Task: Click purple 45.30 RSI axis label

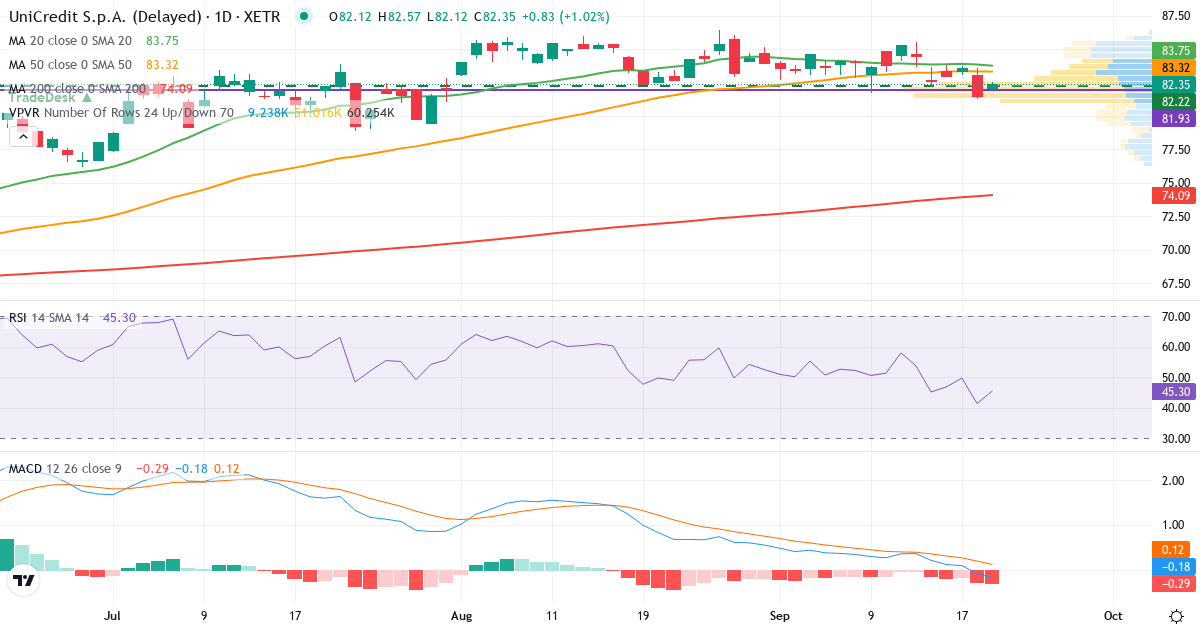Action: [x=1175, y=392]
